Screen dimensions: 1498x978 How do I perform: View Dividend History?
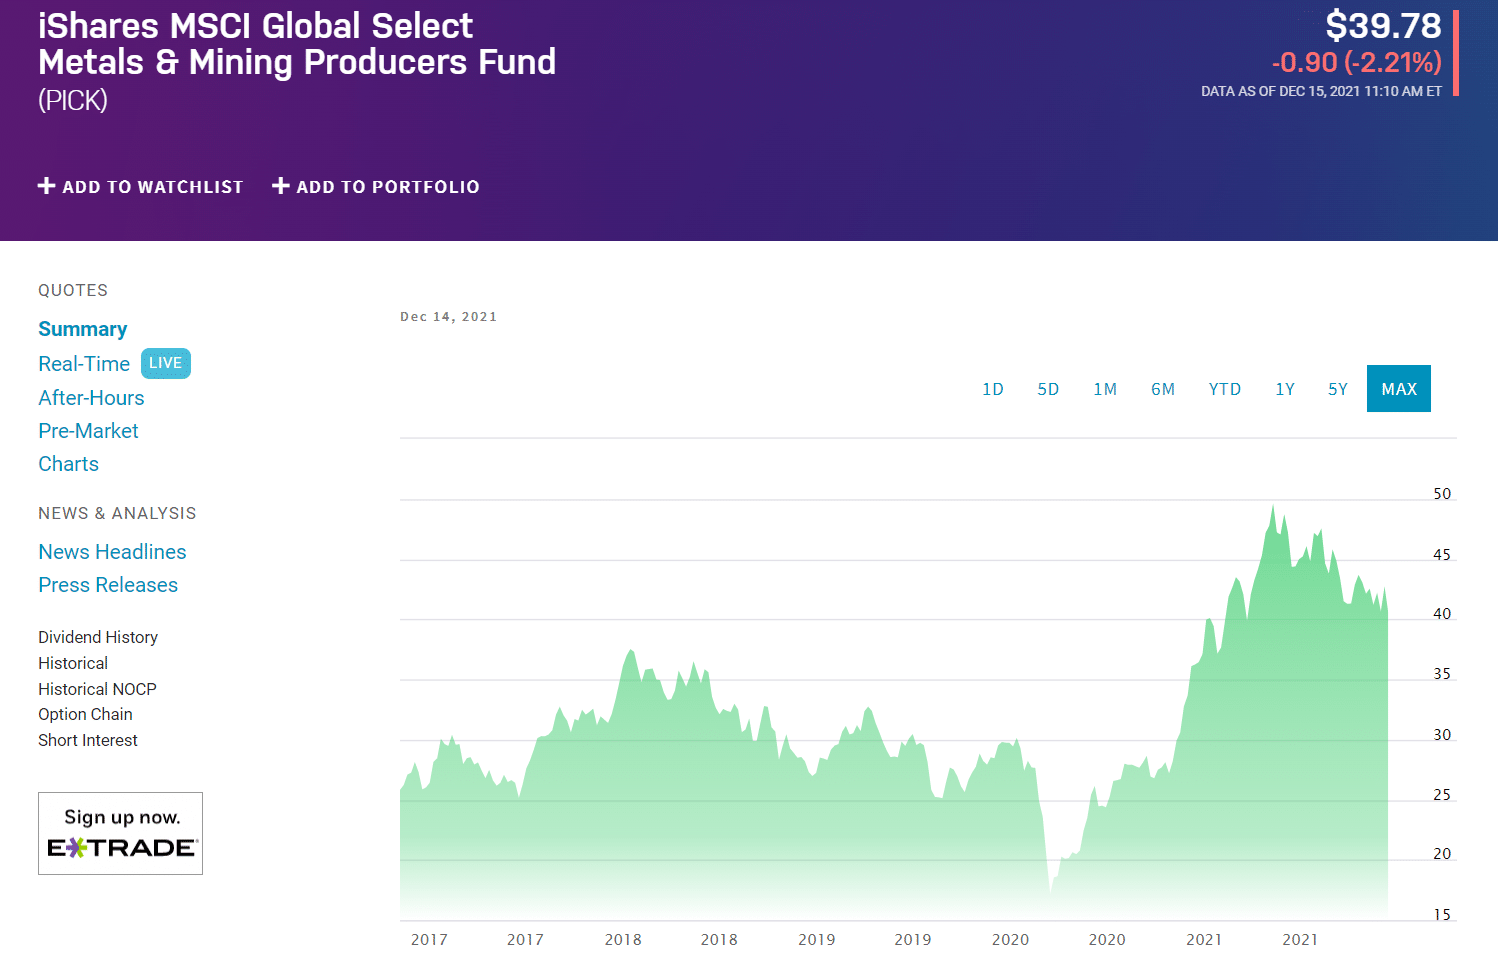click(x=98, y=637)
